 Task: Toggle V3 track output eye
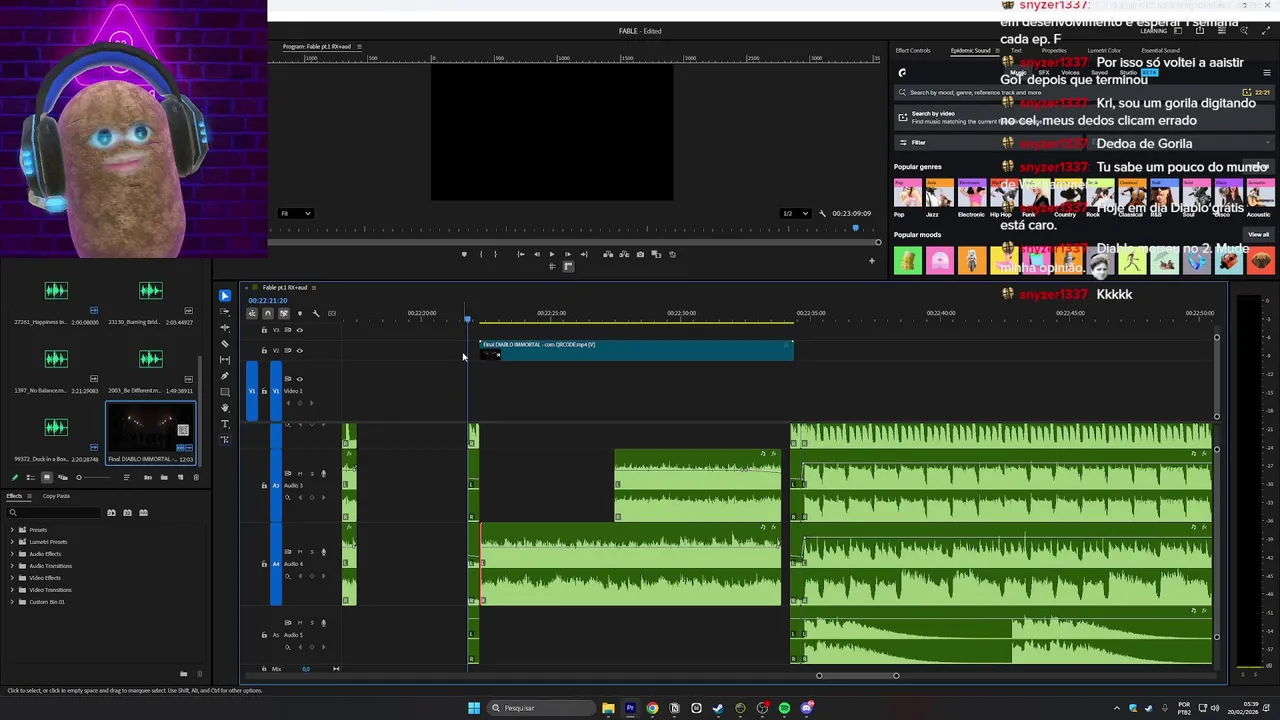click(299, 330)
